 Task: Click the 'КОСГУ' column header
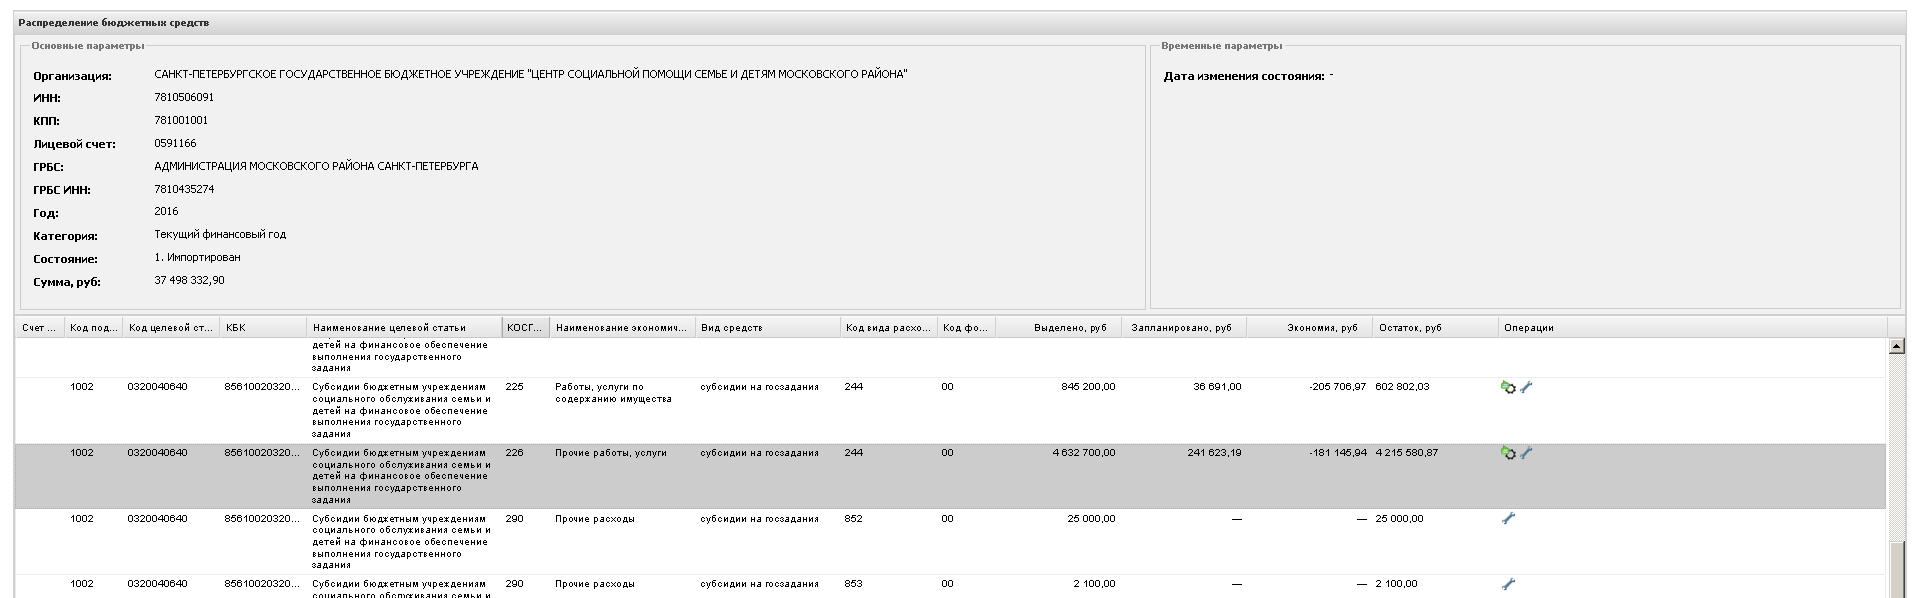click(526, 328)
